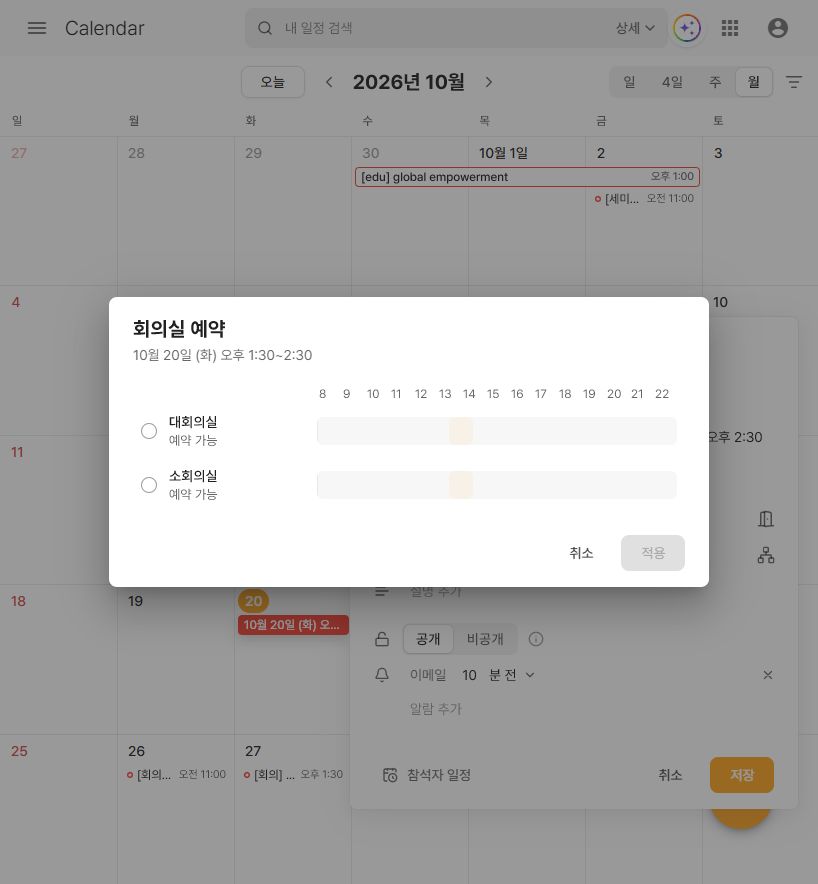Click the notification bell icon
Screen dimensions: 818x884
(x=382, y=675)
